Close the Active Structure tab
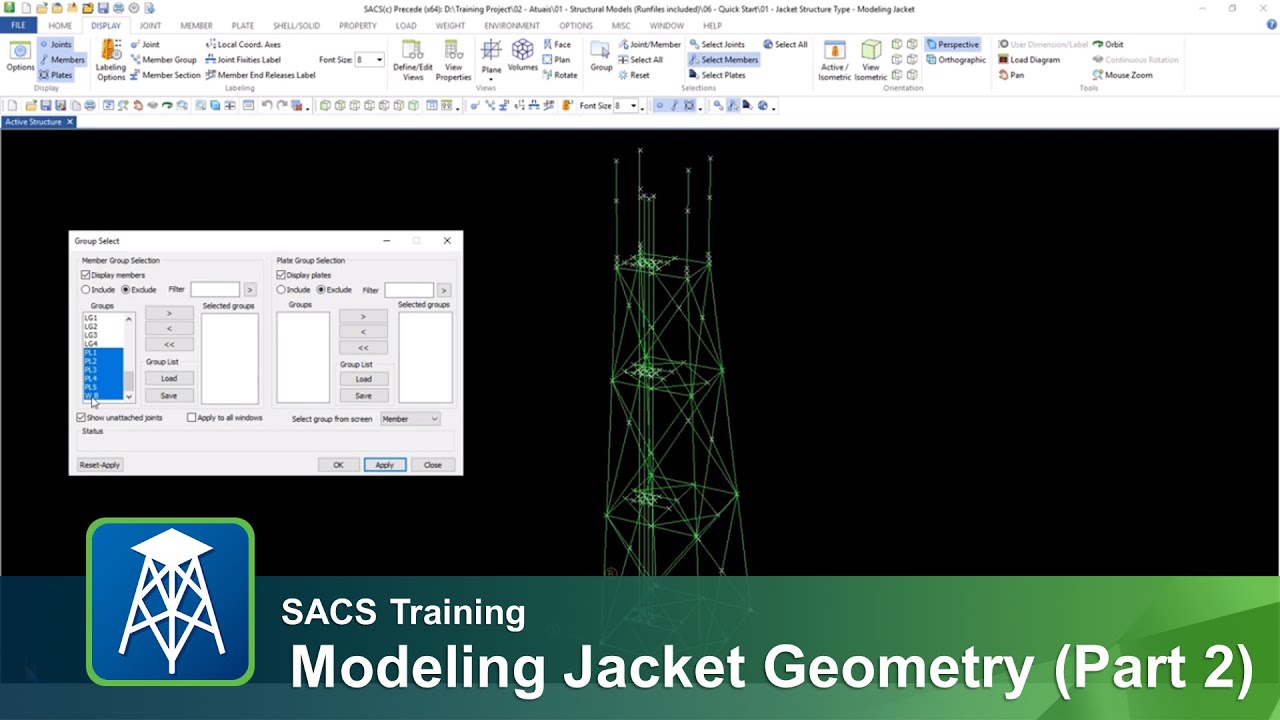The image size is (1280, 720). click(x=70, y=122)
